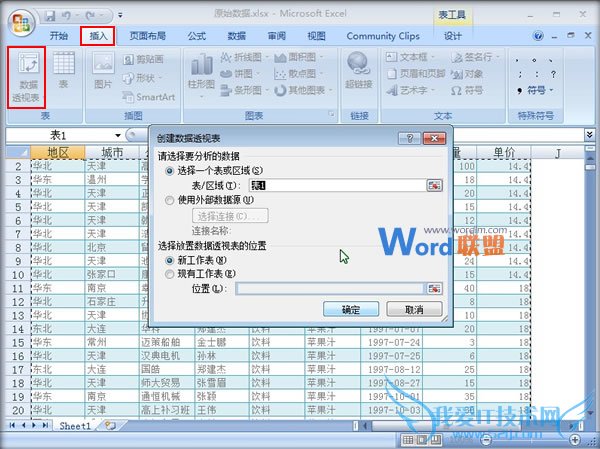Image resolution: width=600 pixels, height=449 pixels.
Task: Choose the 散点图 scatter chart
Action: (x=298, y=73)
